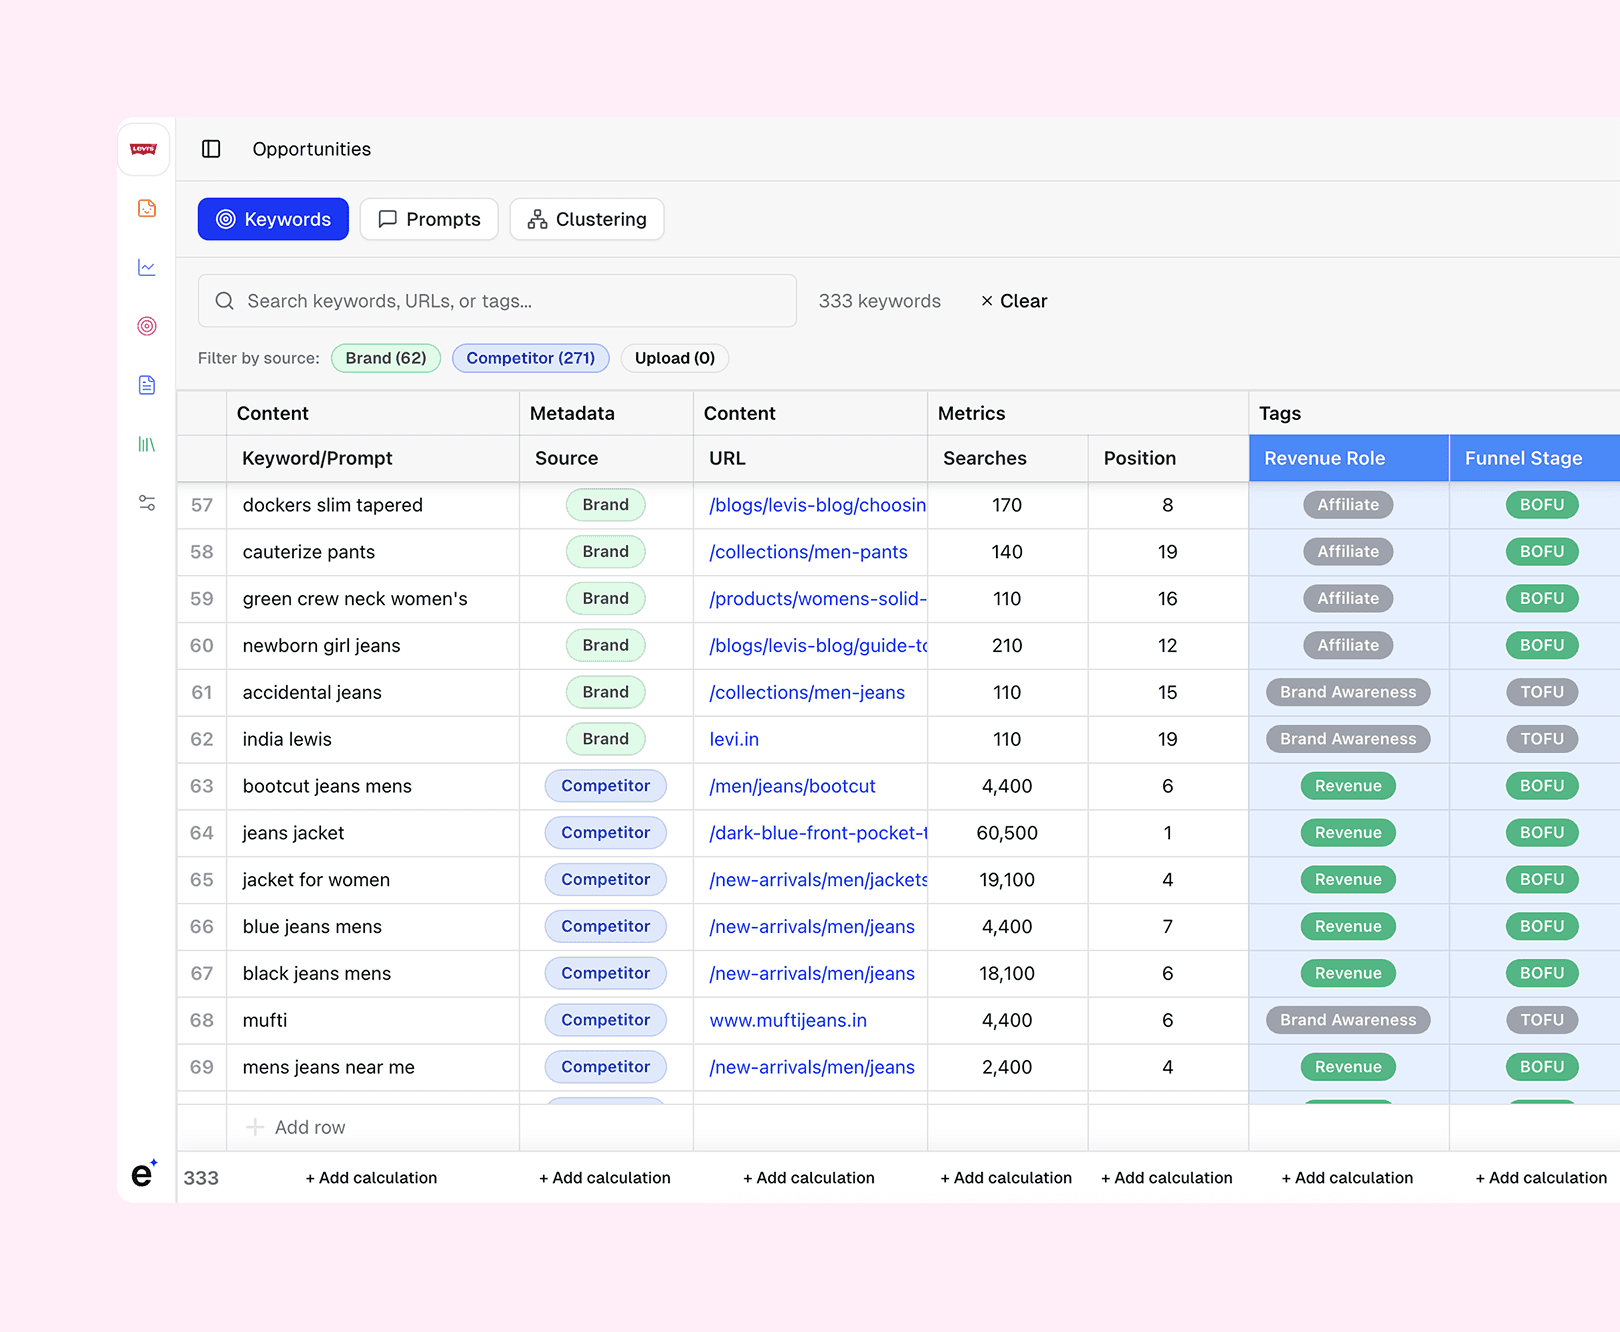This screenshot has width=1620, height=1332.
Task: Add calculation under Funnel Stage column
Action: pyautogui.click(x=1541, y=1178)
